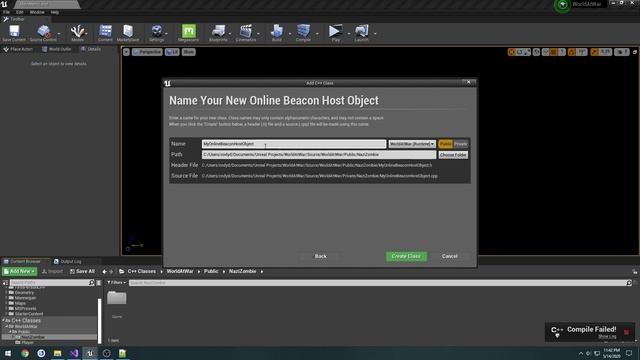The width and height of the screenshot is (640, 360).
Task: Click the class Name input field
Action: [293, 144]
